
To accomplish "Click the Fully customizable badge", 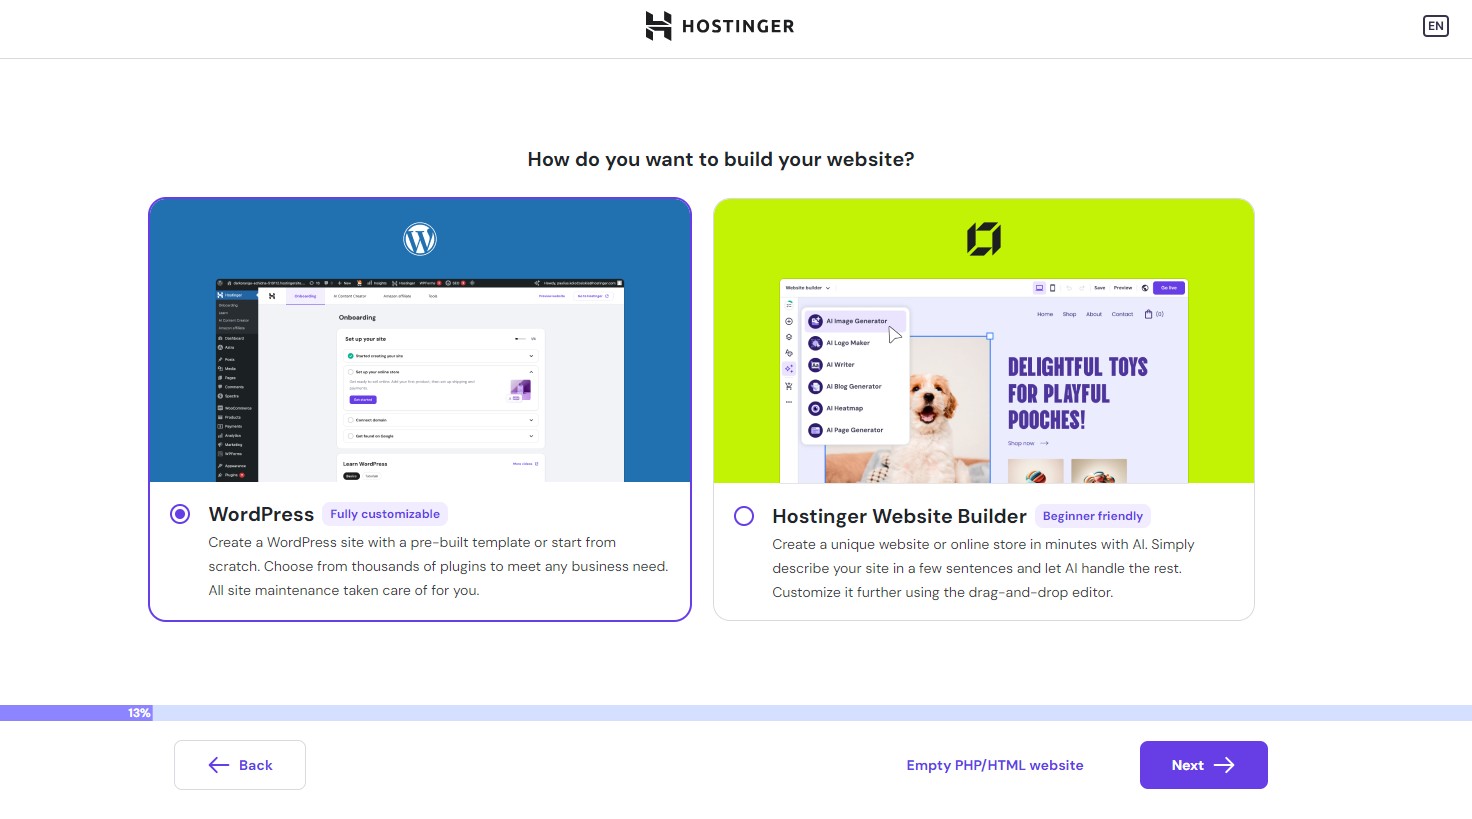I will click(385, 514).
